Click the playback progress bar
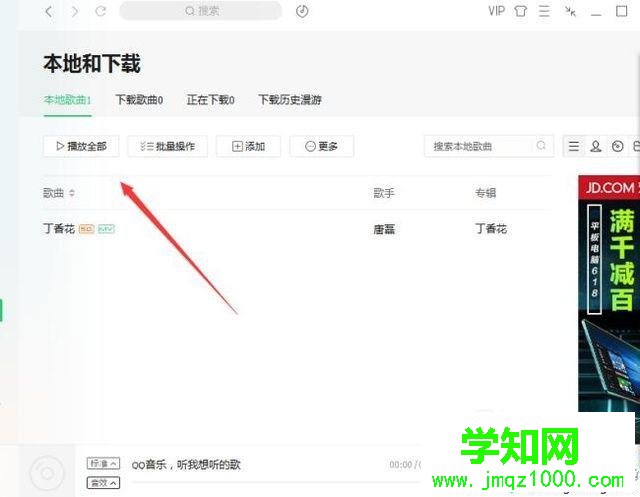Screen dimensions: 640x497 (276, 482)
